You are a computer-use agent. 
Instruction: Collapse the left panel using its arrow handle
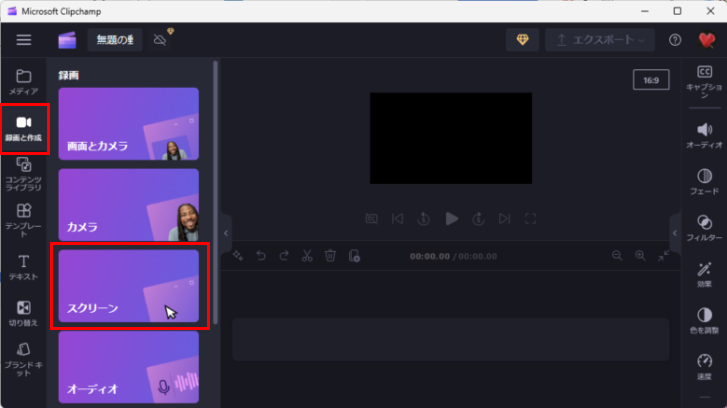(x=226, y=232)
